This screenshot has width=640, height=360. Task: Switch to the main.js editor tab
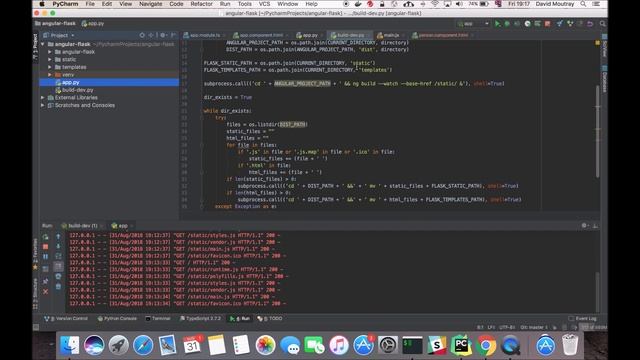390,36
